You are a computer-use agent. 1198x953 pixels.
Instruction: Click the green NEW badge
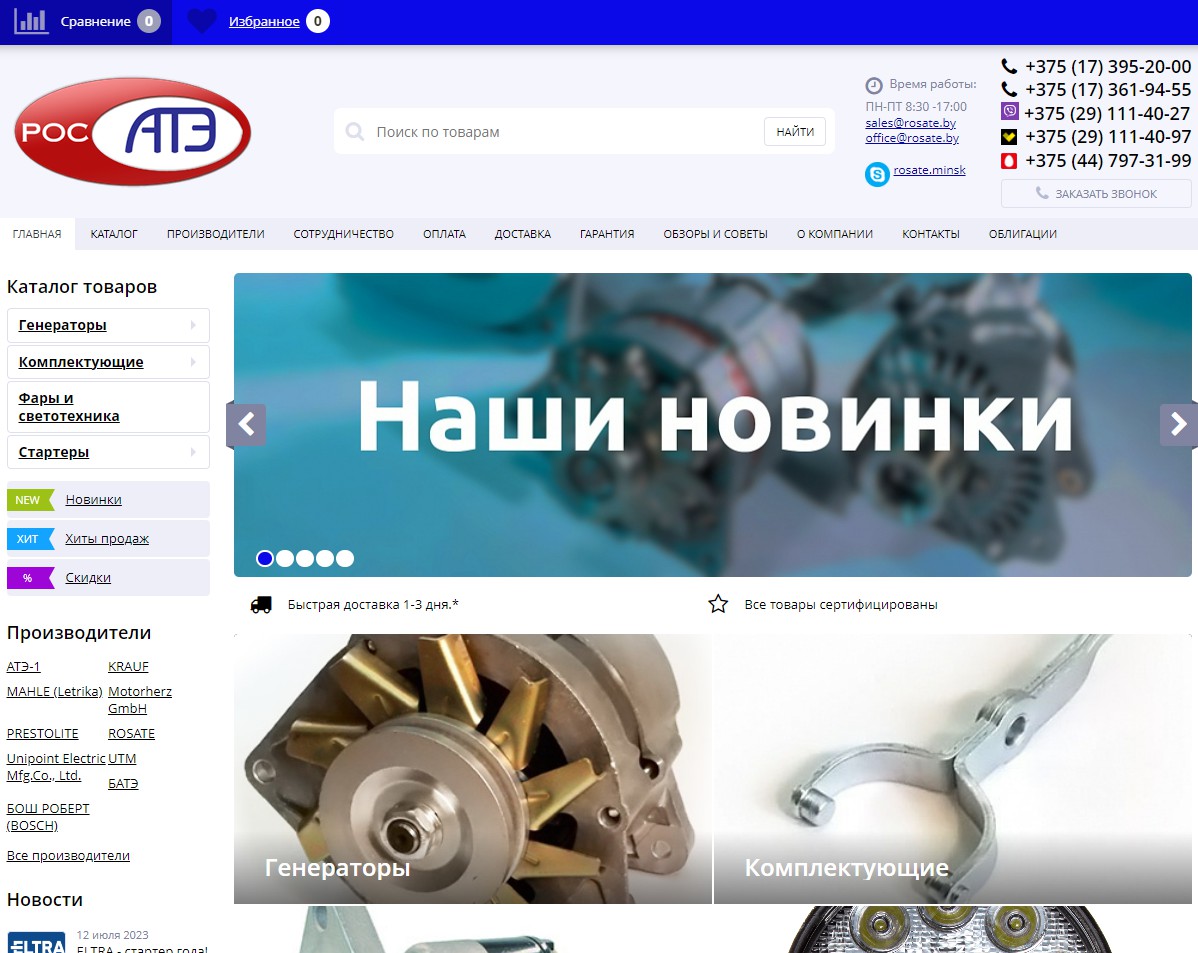(x=31, y=500)
